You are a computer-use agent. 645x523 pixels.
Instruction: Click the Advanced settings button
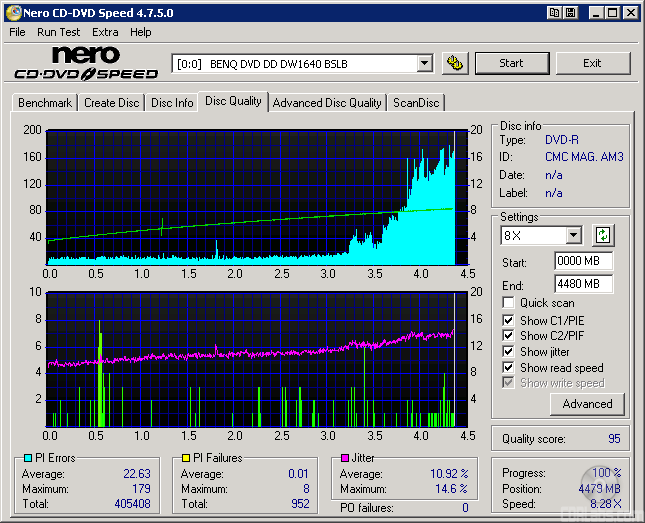pos(587,404)
